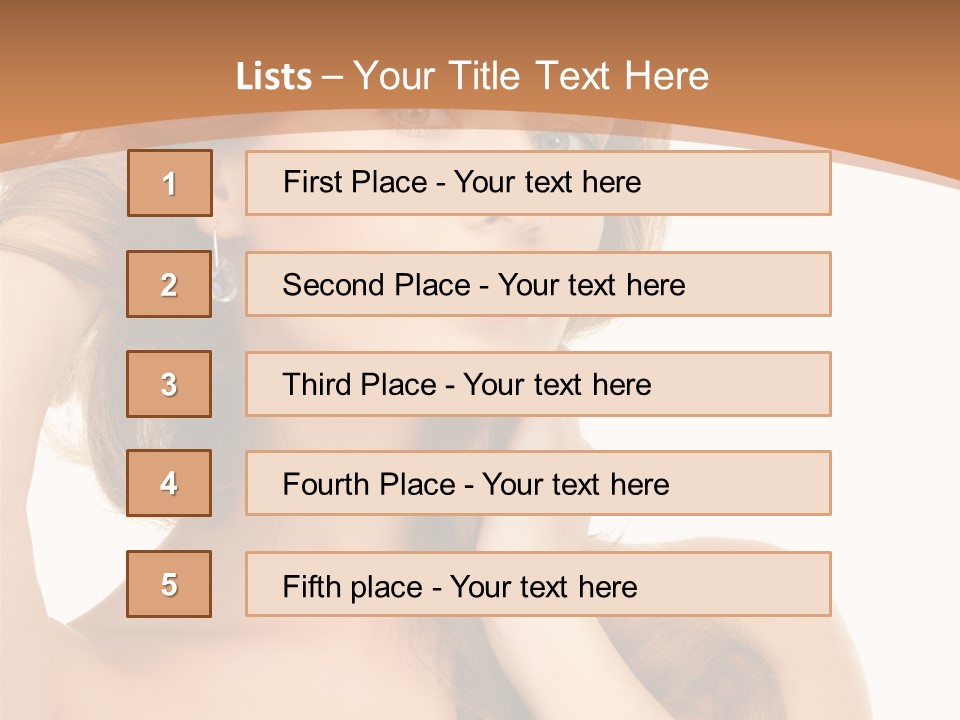
Task: Click the slide title text
Action: coord(473,76)
